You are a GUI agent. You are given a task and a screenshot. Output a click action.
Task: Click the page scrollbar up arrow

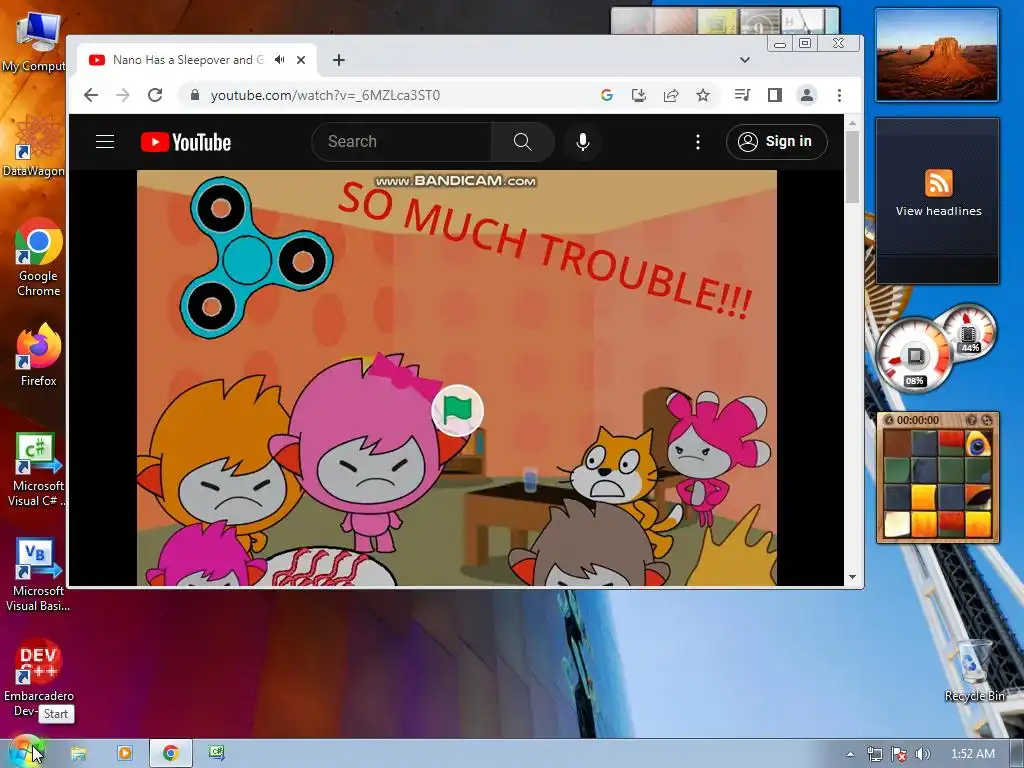(x=852, y=123)
